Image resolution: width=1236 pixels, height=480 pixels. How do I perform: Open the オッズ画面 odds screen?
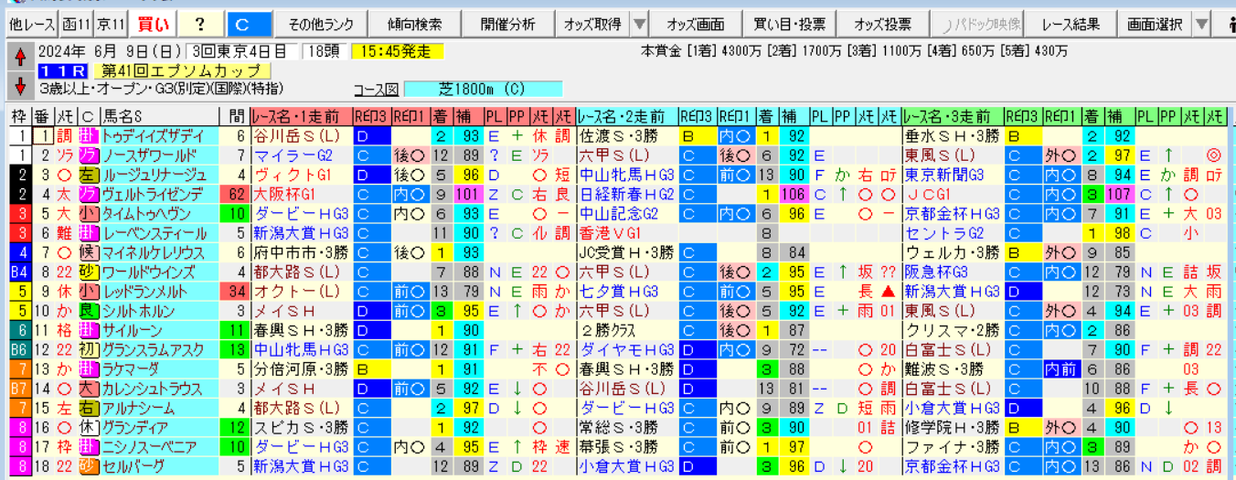pyautogui.click(x=697, y=23)
